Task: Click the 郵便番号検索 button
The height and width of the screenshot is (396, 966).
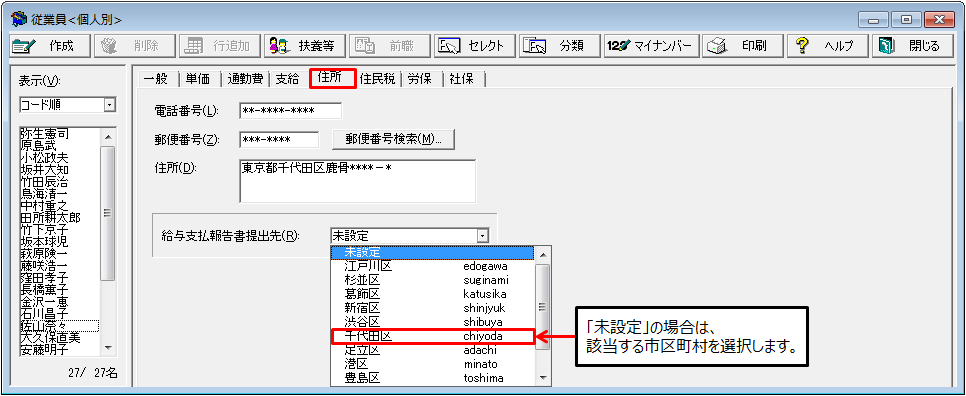Action: [394, 139]
